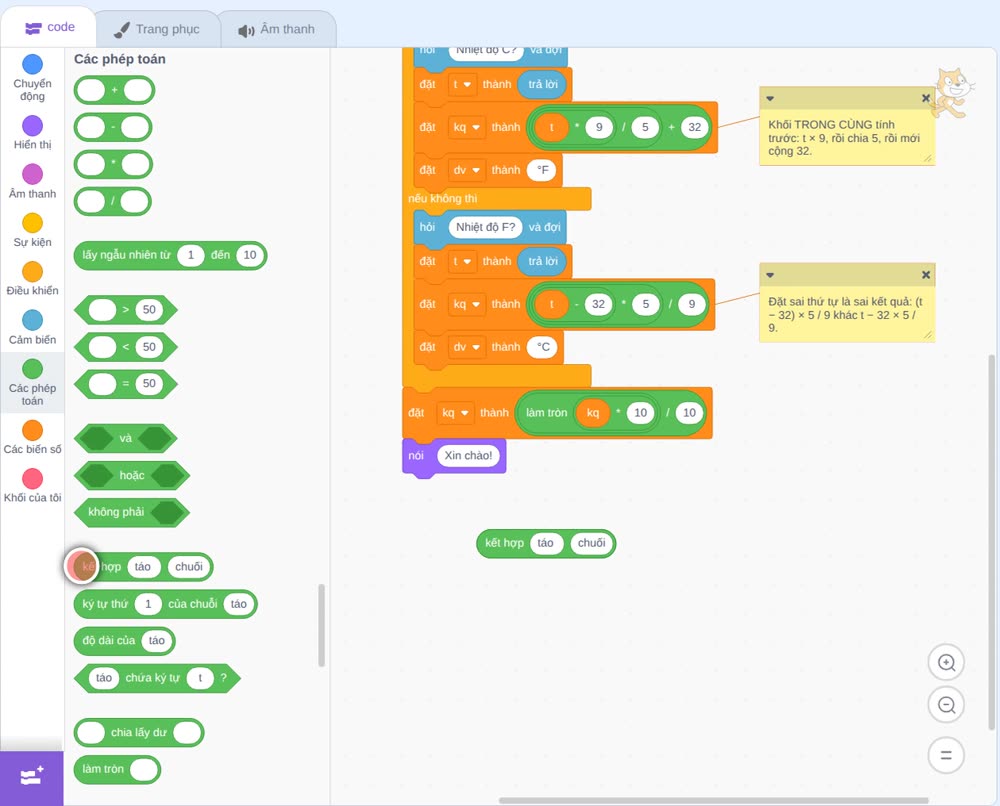Screen dimensions: 1000x806
Task: Click the 'độ dài của' block in the palette
Action: pos(124,641)
